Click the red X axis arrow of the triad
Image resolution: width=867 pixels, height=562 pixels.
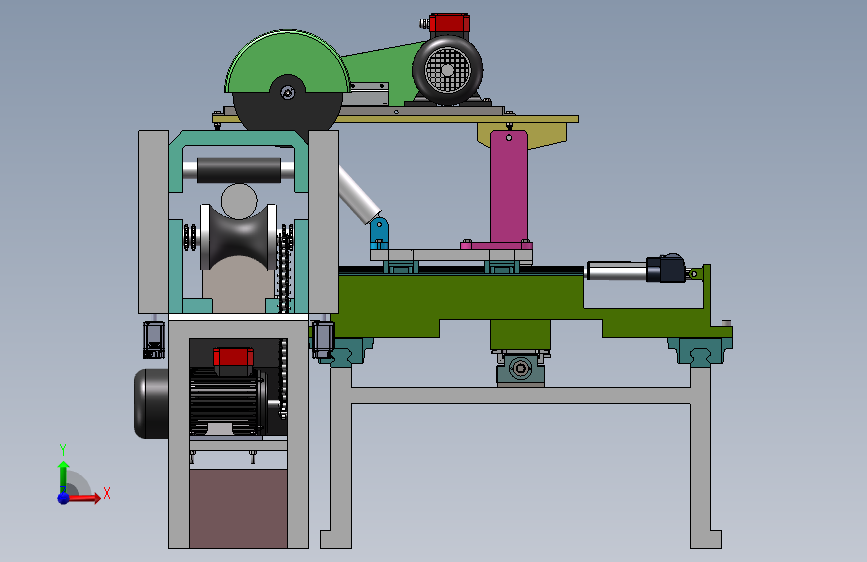click(x=86, y=498)
